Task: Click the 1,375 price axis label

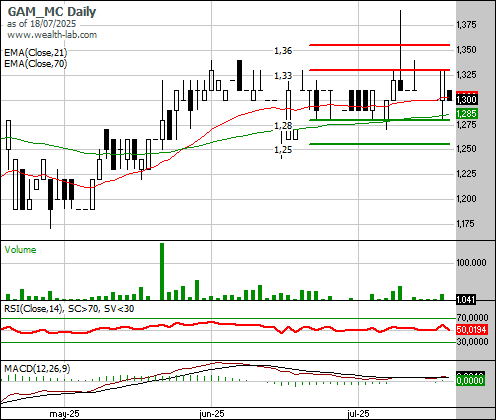Action: point(466,25)
